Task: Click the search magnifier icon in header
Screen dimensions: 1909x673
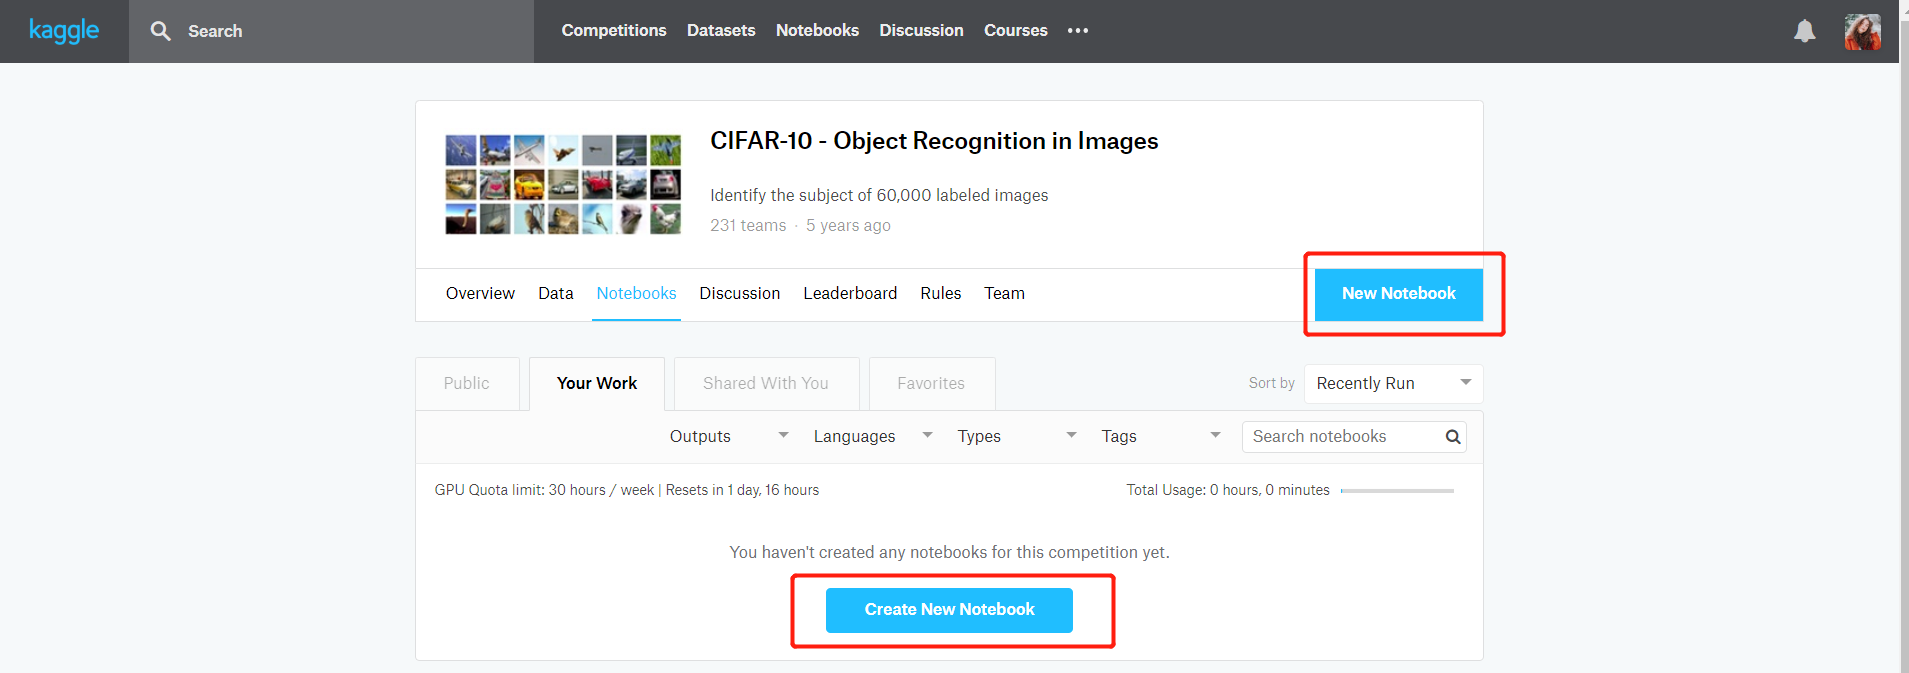Action: tap(160, 31)
